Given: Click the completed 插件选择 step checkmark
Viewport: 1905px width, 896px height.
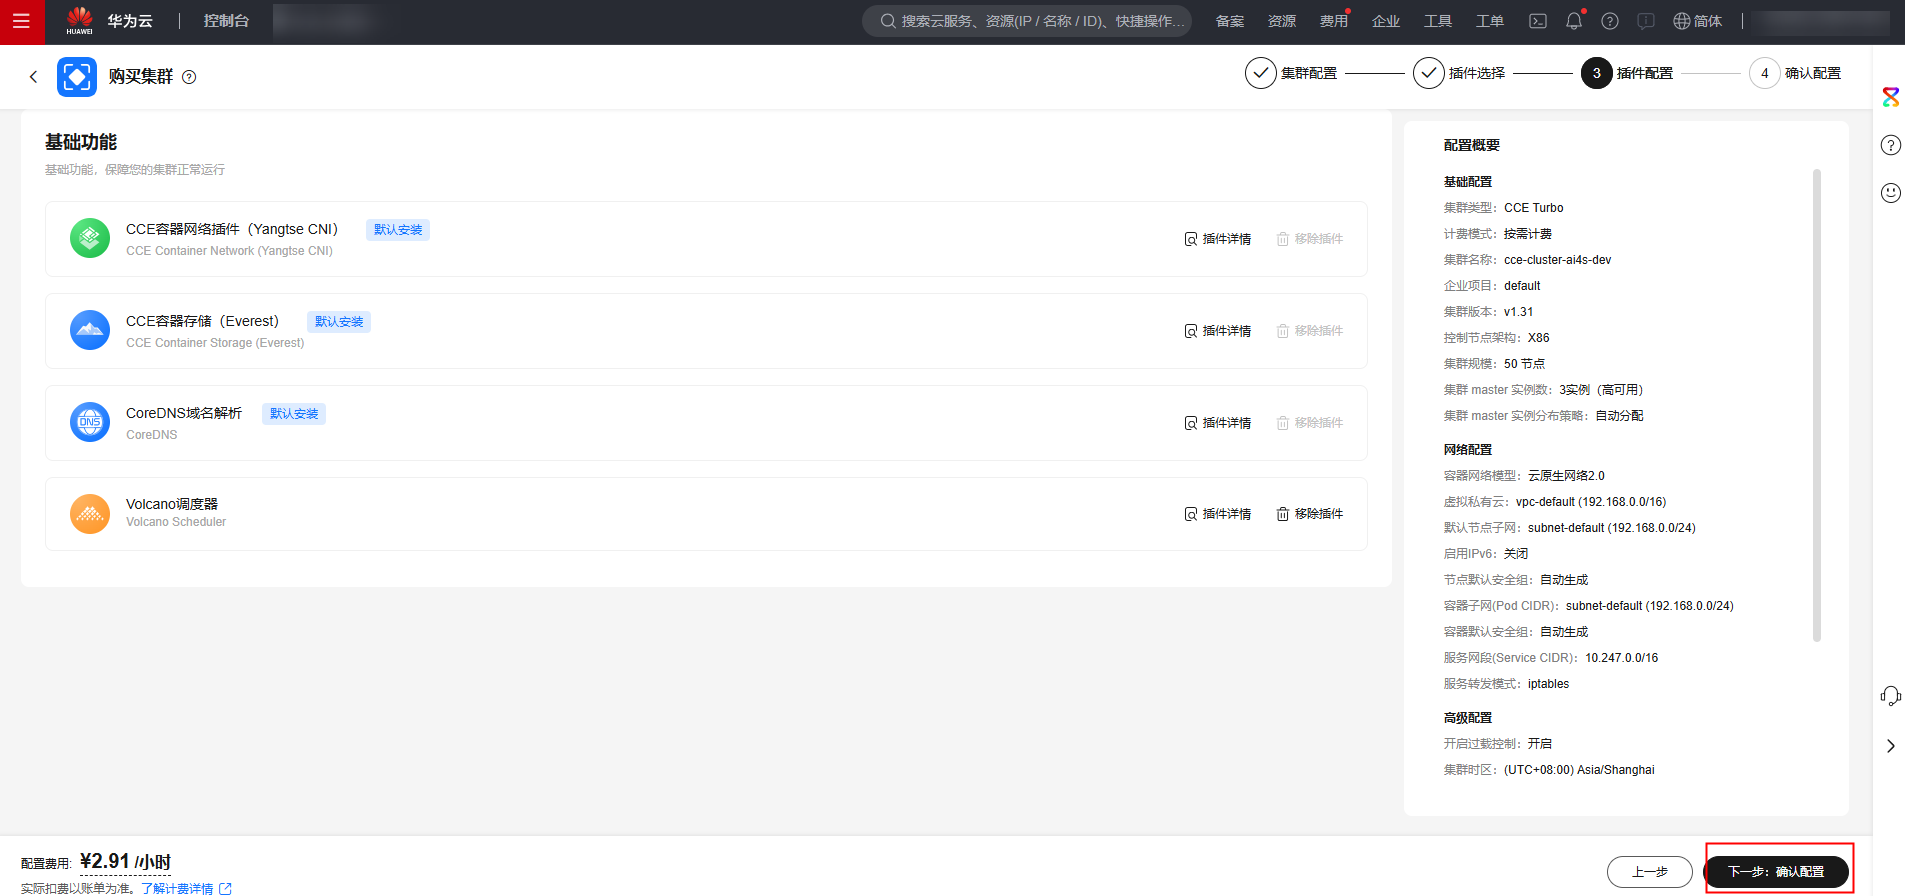Looking at the screenshot, I should 1428,73.
